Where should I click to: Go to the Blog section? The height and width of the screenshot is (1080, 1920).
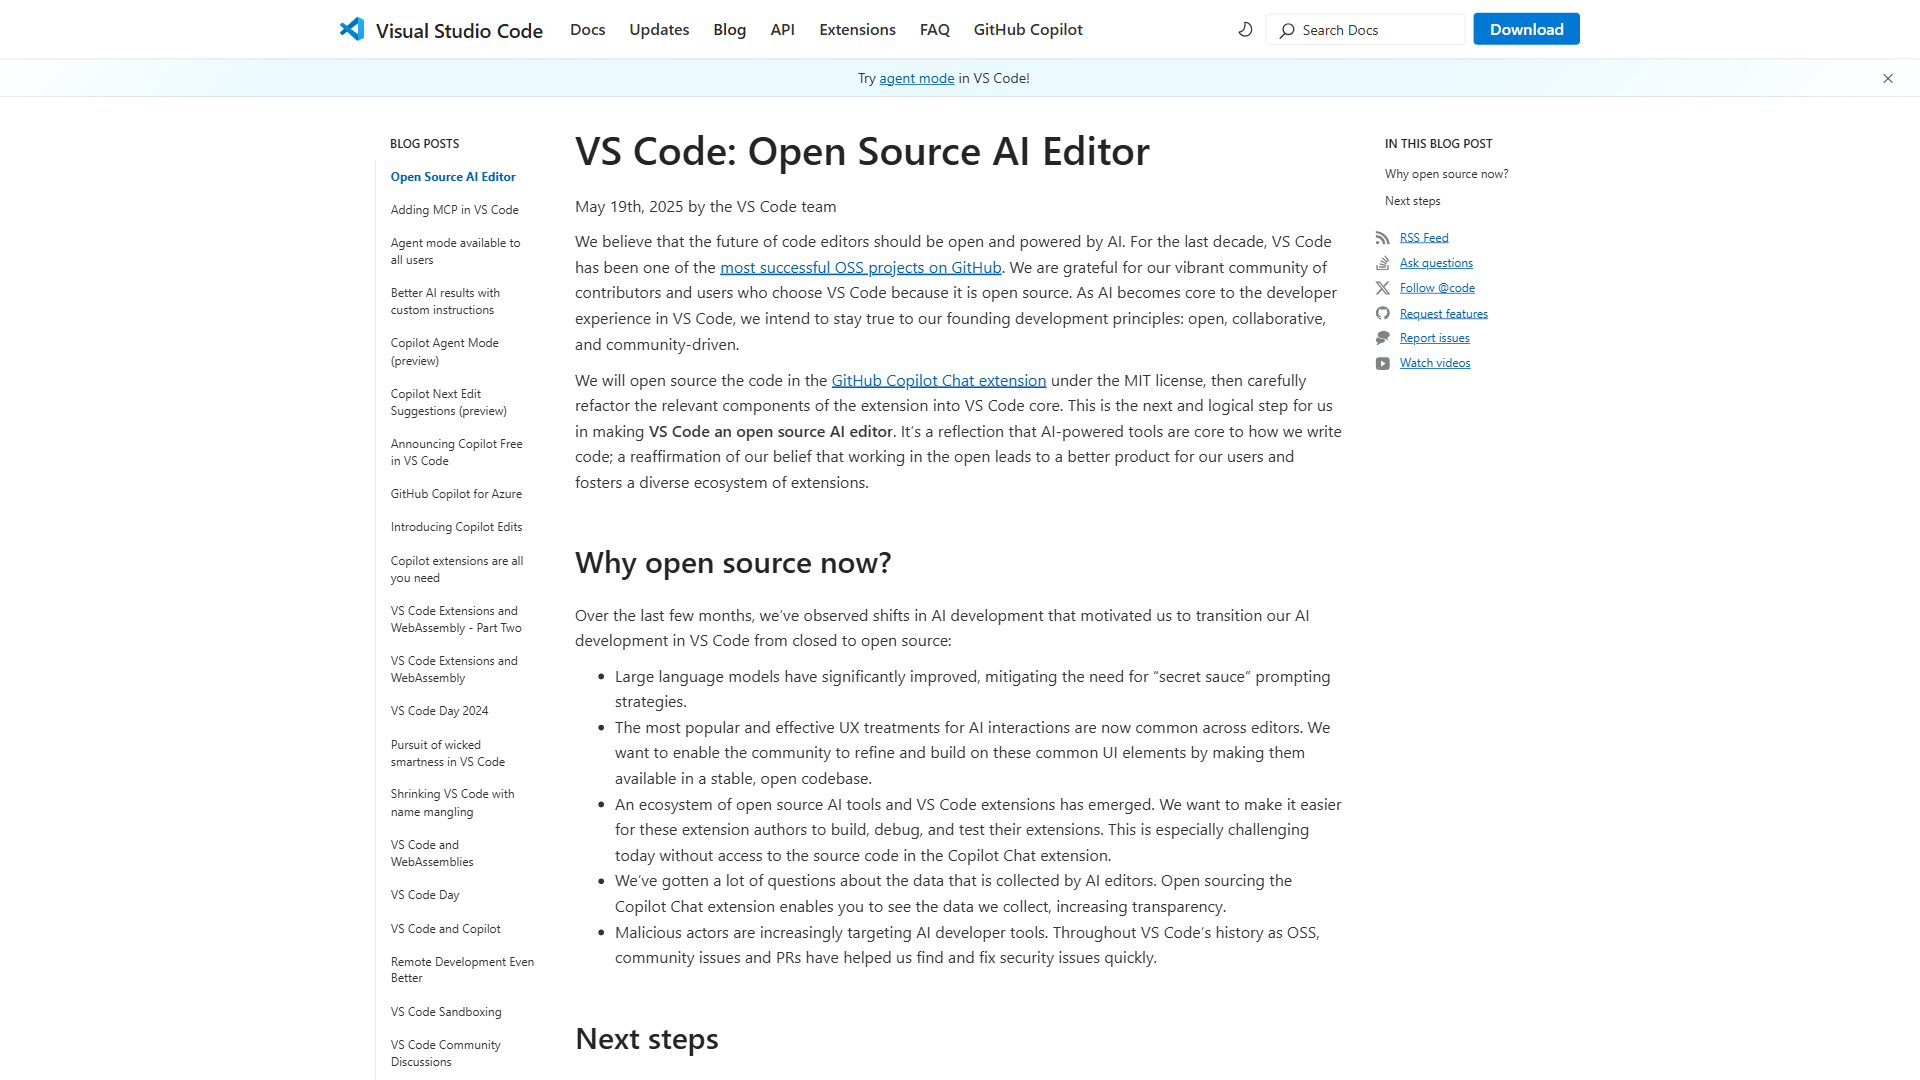pos(729,30)
